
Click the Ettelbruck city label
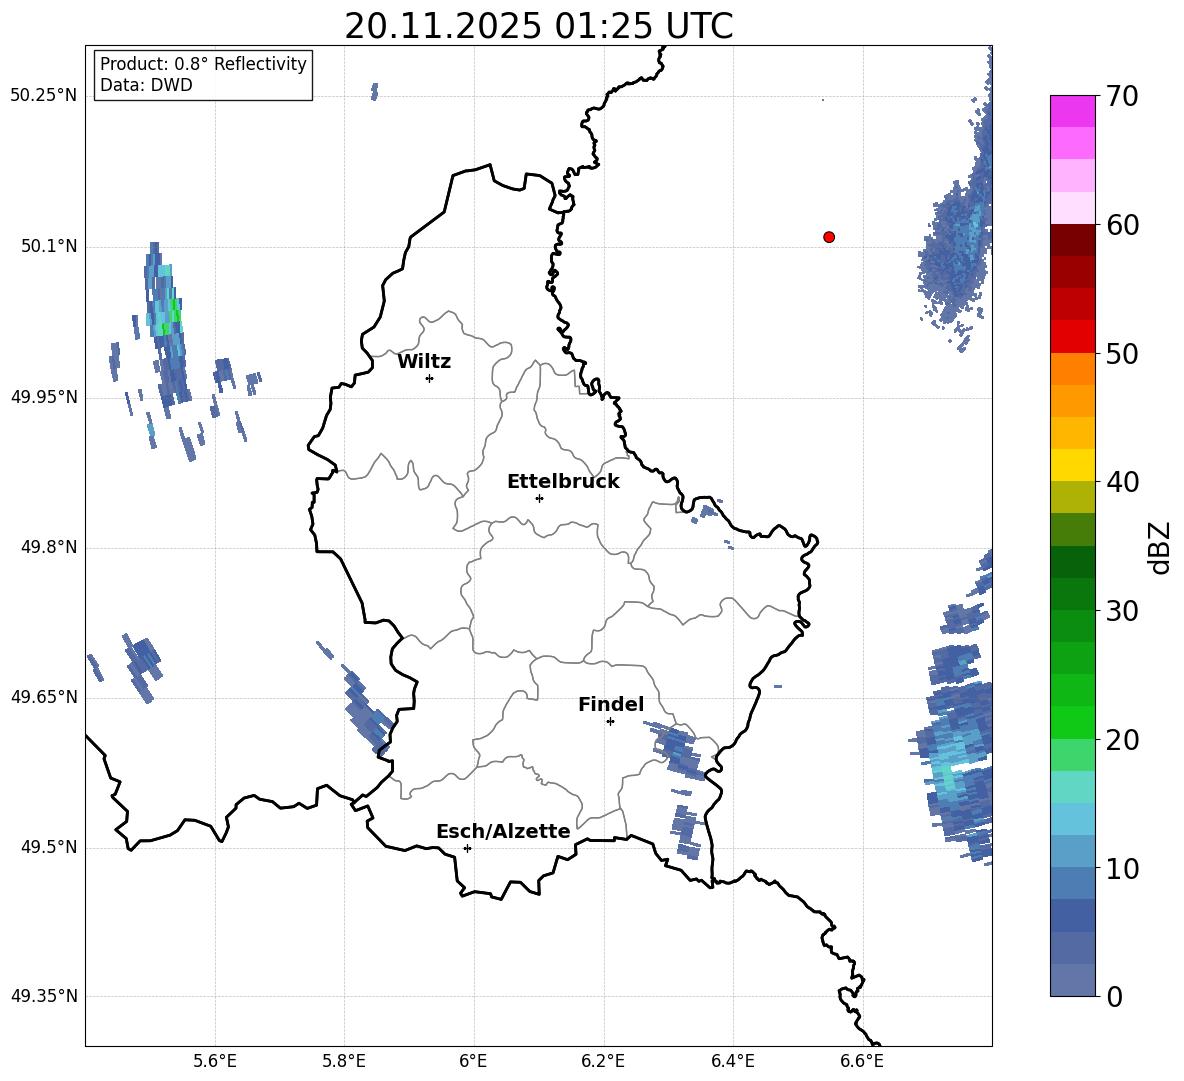tap(563, 482)
